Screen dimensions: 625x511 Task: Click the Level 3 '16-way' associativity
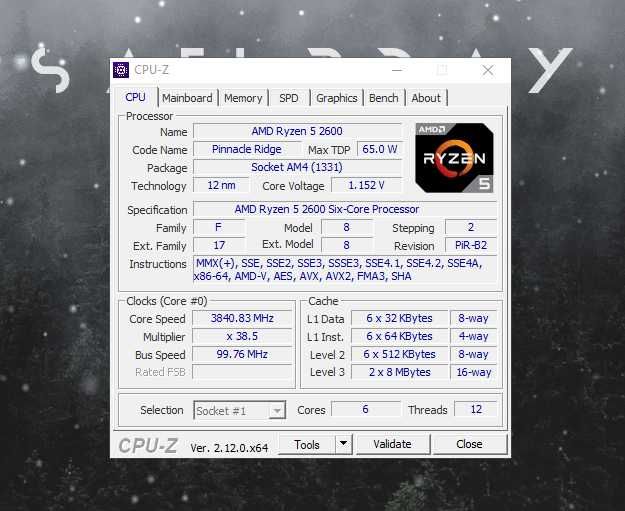point(473,372)
